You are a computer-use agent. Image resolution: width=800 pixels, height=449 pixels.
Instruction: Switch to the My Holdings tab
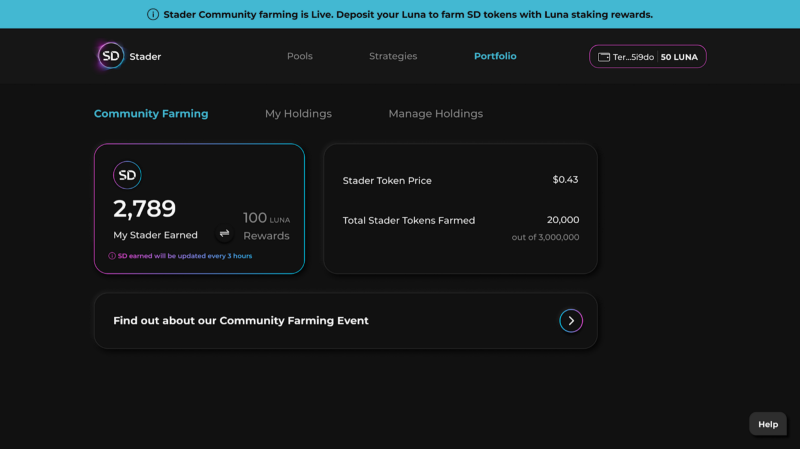tap(298, 114)
